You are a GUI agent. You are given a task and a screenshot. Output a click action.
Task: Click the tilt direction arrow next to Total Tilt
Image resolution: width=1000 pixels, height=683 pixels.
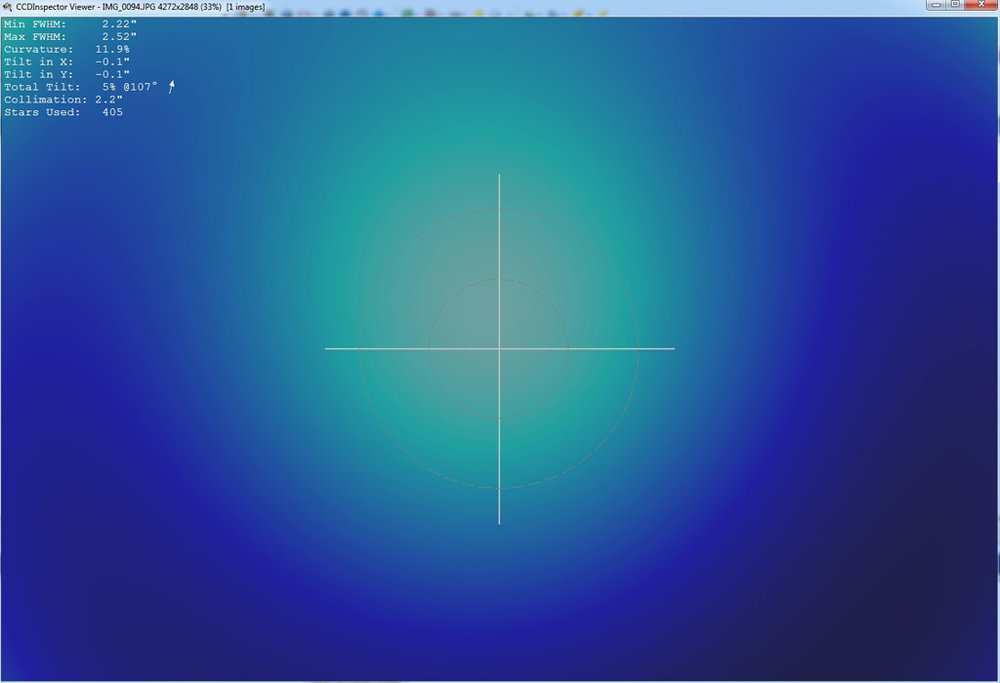(170, 87)
